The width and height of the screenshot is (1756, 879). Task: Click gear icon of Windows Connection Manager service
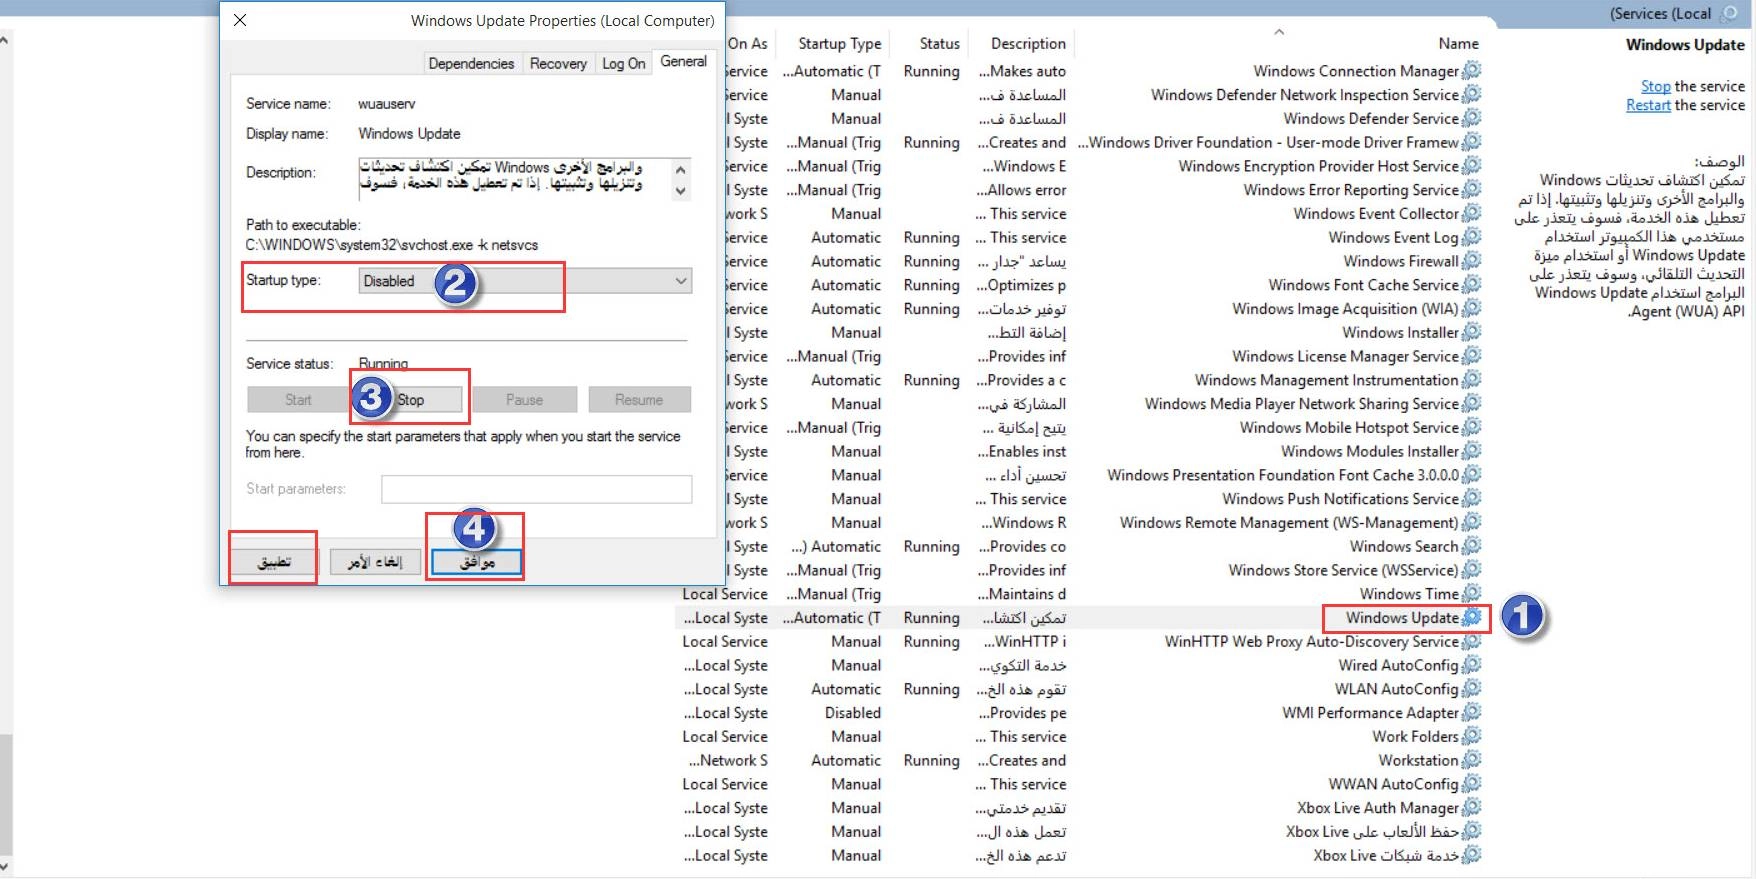click(1471, 71)
